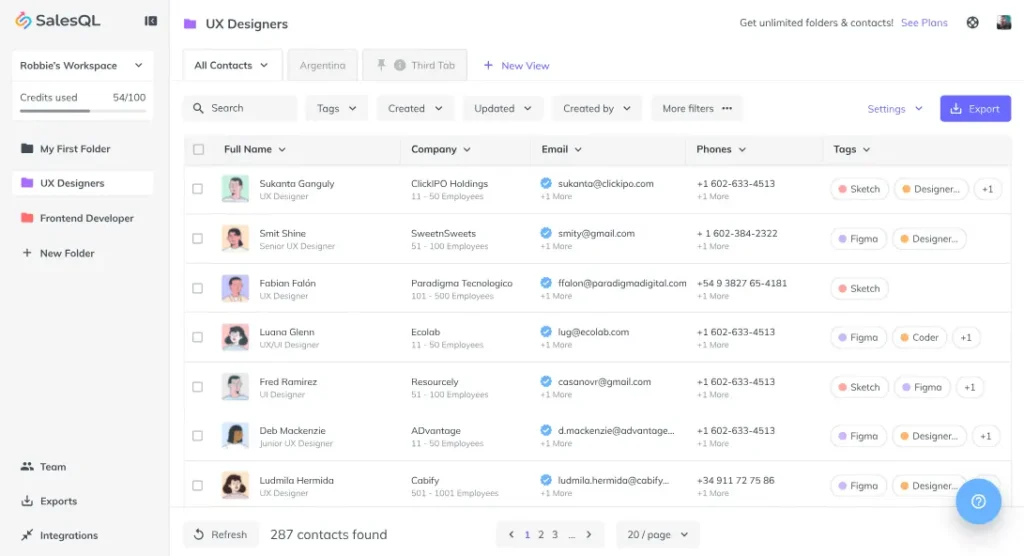This screenshot has width=1024, height=556.
Task: Click the pin icon on Third Tab
Action: point(381,65)
